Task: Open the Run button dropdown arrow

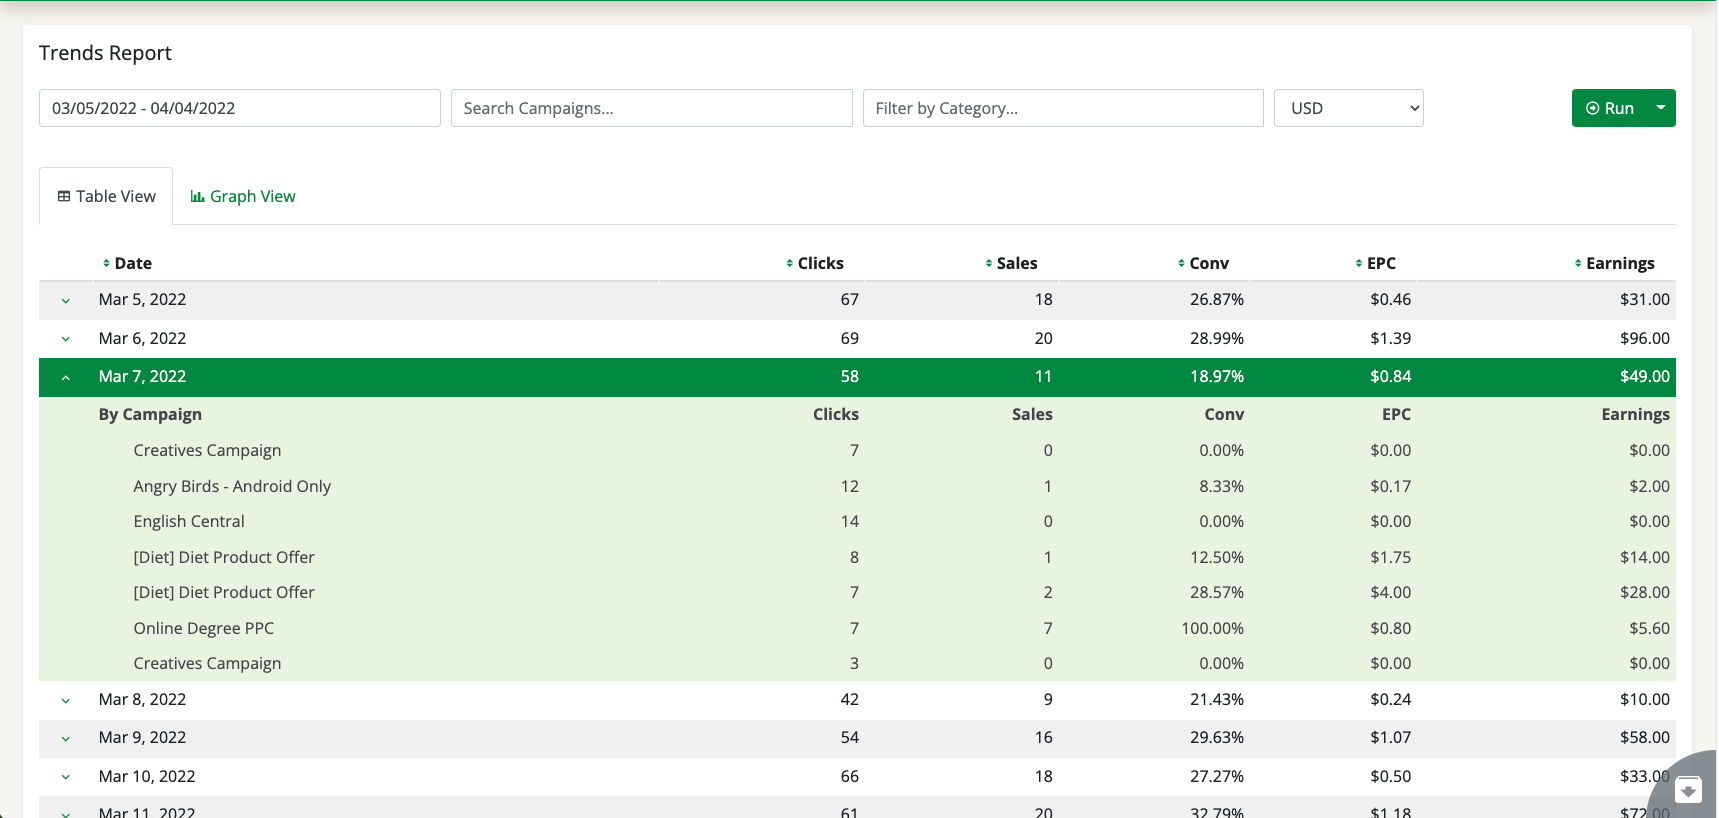Action: pos(1661,108)
